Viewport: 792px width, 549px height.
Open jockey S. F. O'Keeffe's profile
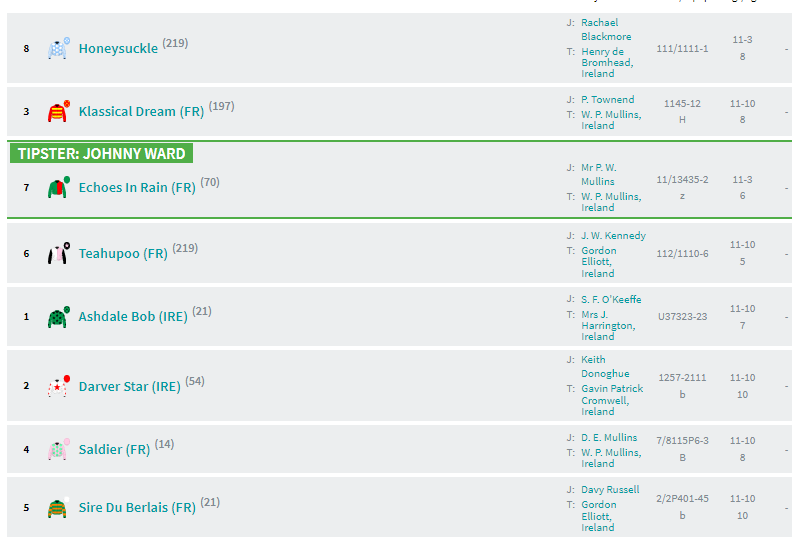click(611, 300)
